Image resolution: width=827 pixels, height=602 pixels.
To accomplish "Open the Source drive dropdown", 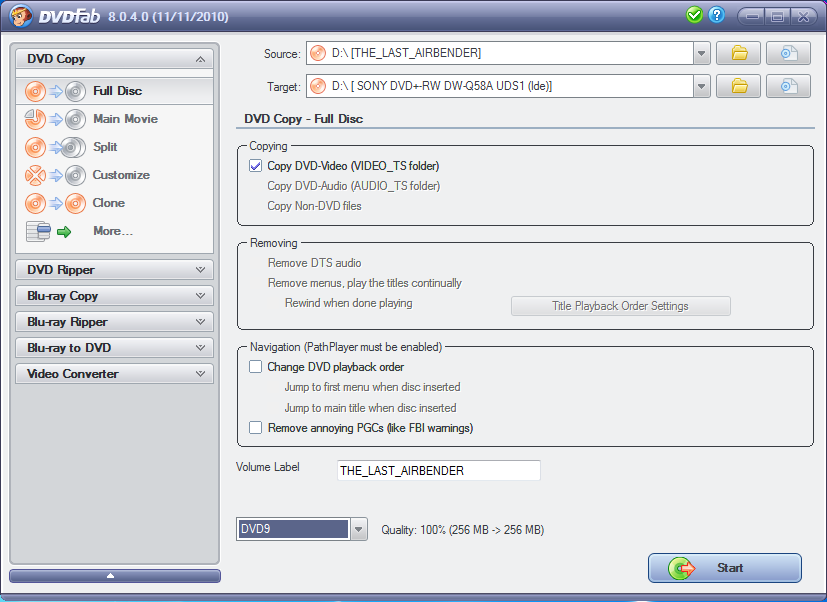I will coord(701,53).
